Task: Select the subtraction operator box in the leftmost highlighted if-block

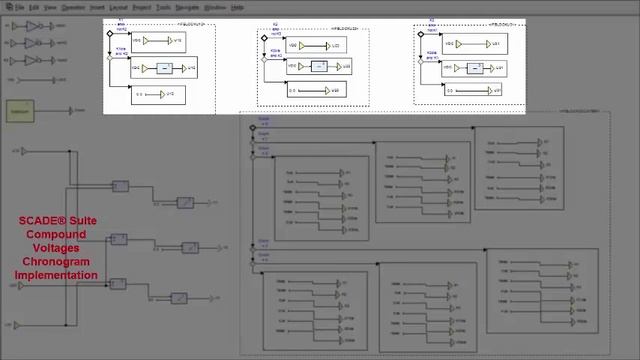Action: click(x=164, y=68)
